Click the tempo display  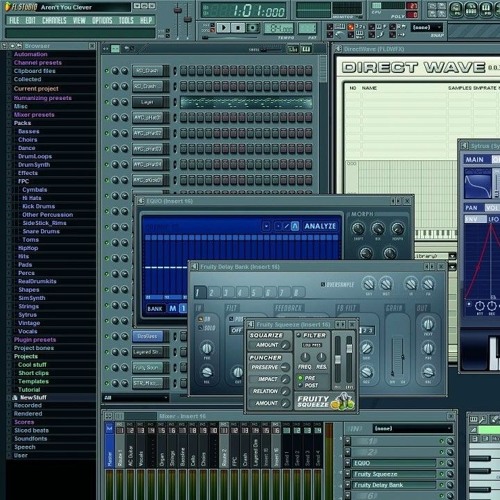click(279, 28)
